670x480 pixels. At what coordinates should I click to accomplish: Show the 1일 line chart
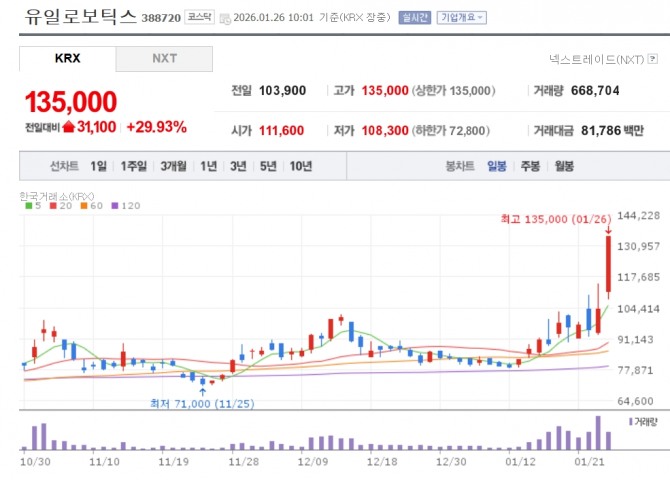(x=98, y=166)
